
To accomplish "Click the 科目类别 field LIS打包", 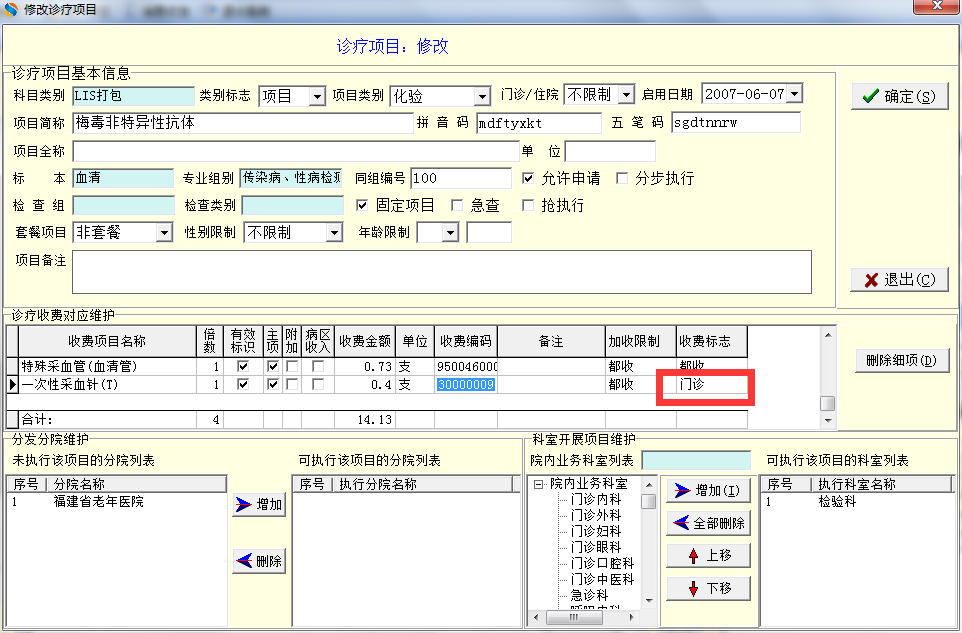I will point(133,96).
